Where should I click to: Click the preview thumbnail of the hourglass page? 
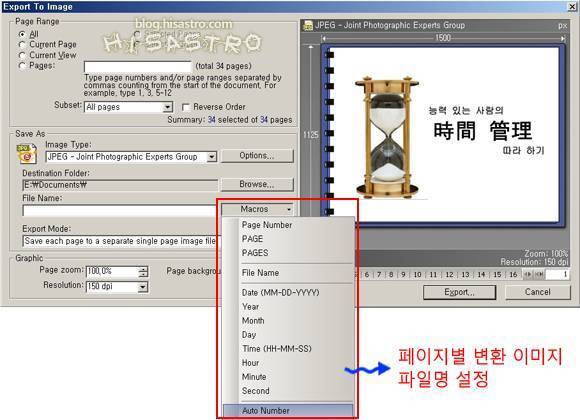point(444,134)
